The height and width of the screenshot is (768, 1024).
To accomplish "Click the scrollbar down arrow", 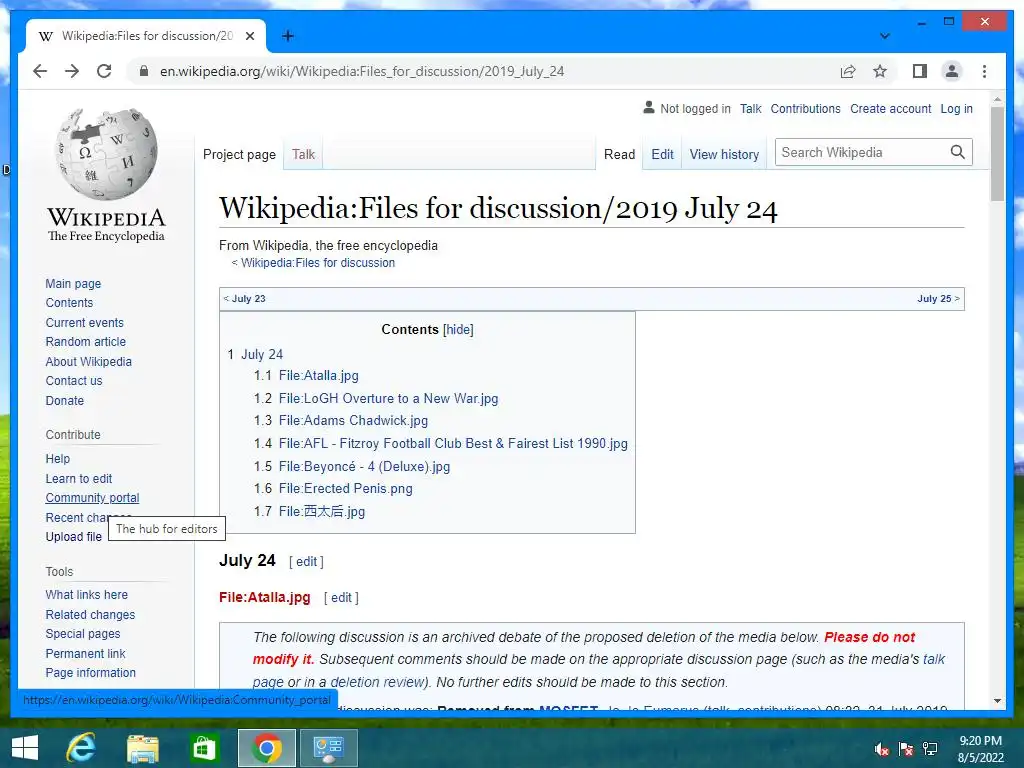I will pos(997,701).
